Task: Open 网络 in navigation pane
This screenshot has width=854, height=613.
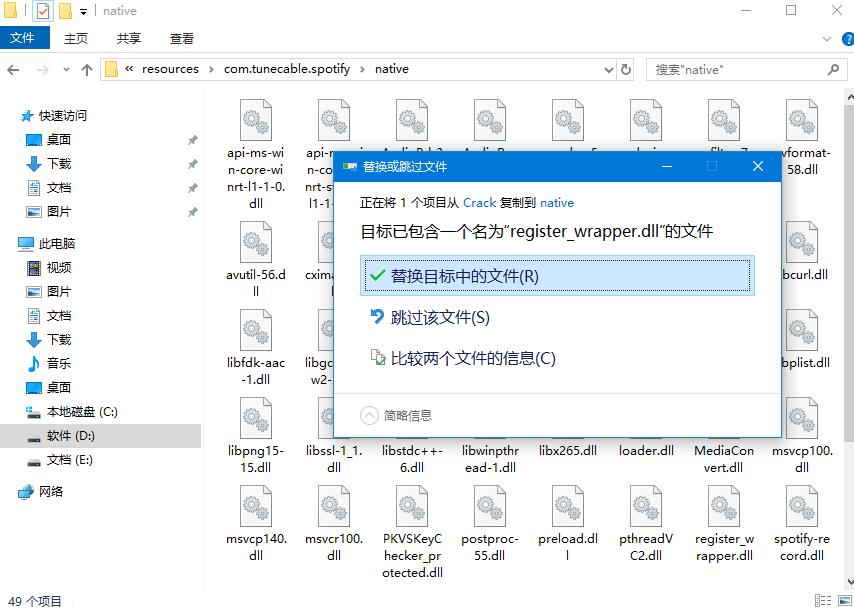Action: (51, 492)
